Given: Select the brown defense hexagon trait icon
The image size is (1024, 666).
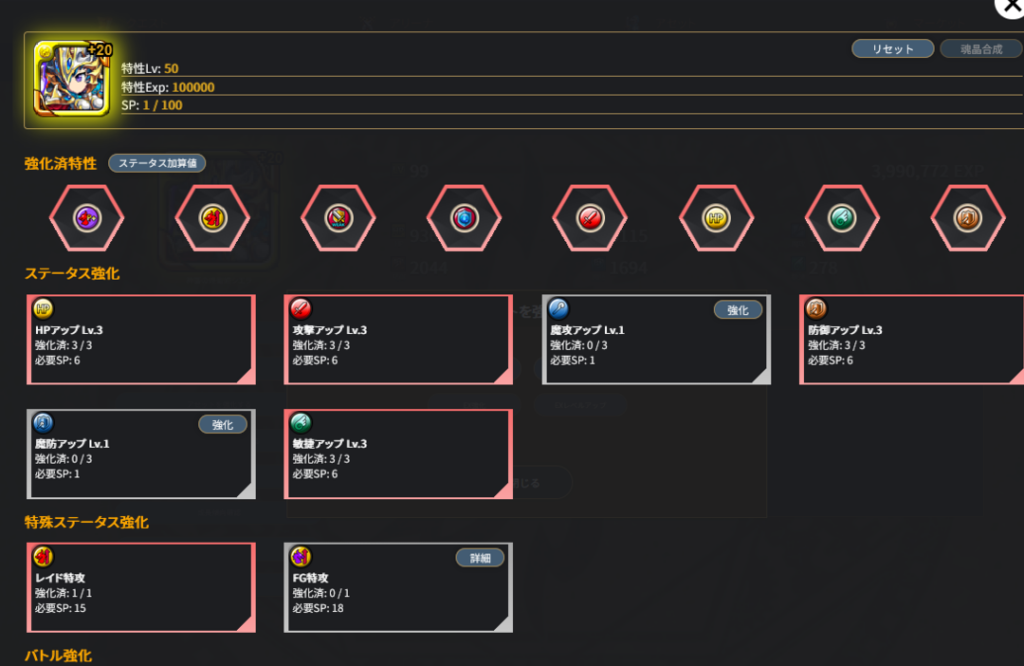Looking at the screenshot, I should (967, 218).
